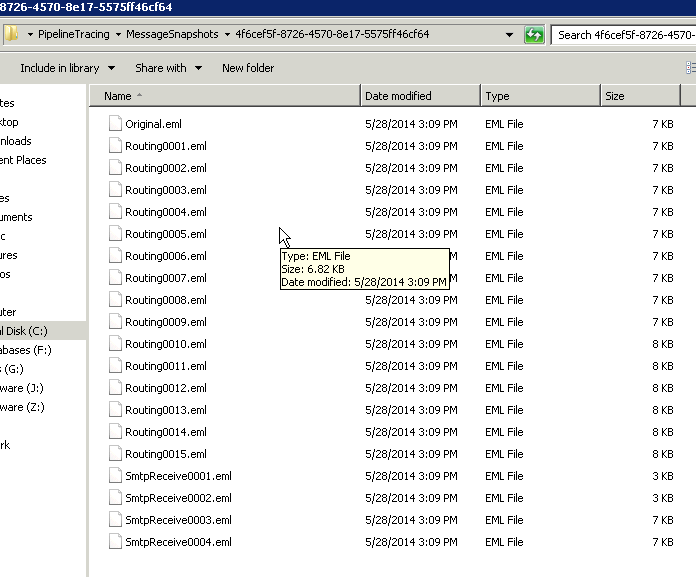The width and height of the screenshot is (696, 577).
Task: Open Recent Places in the navigation pane
Action: point(23,160)
